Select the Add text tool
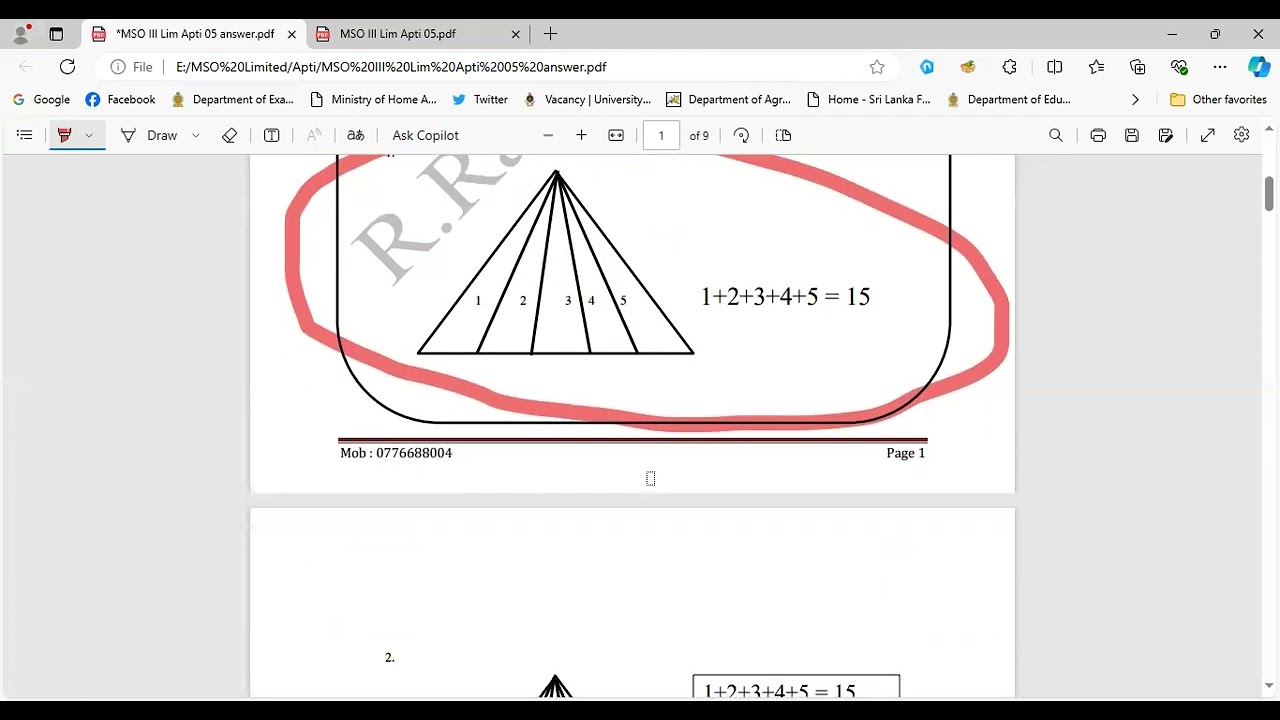This screenshot has height=720, width=1280. click(x=271, y=135)
